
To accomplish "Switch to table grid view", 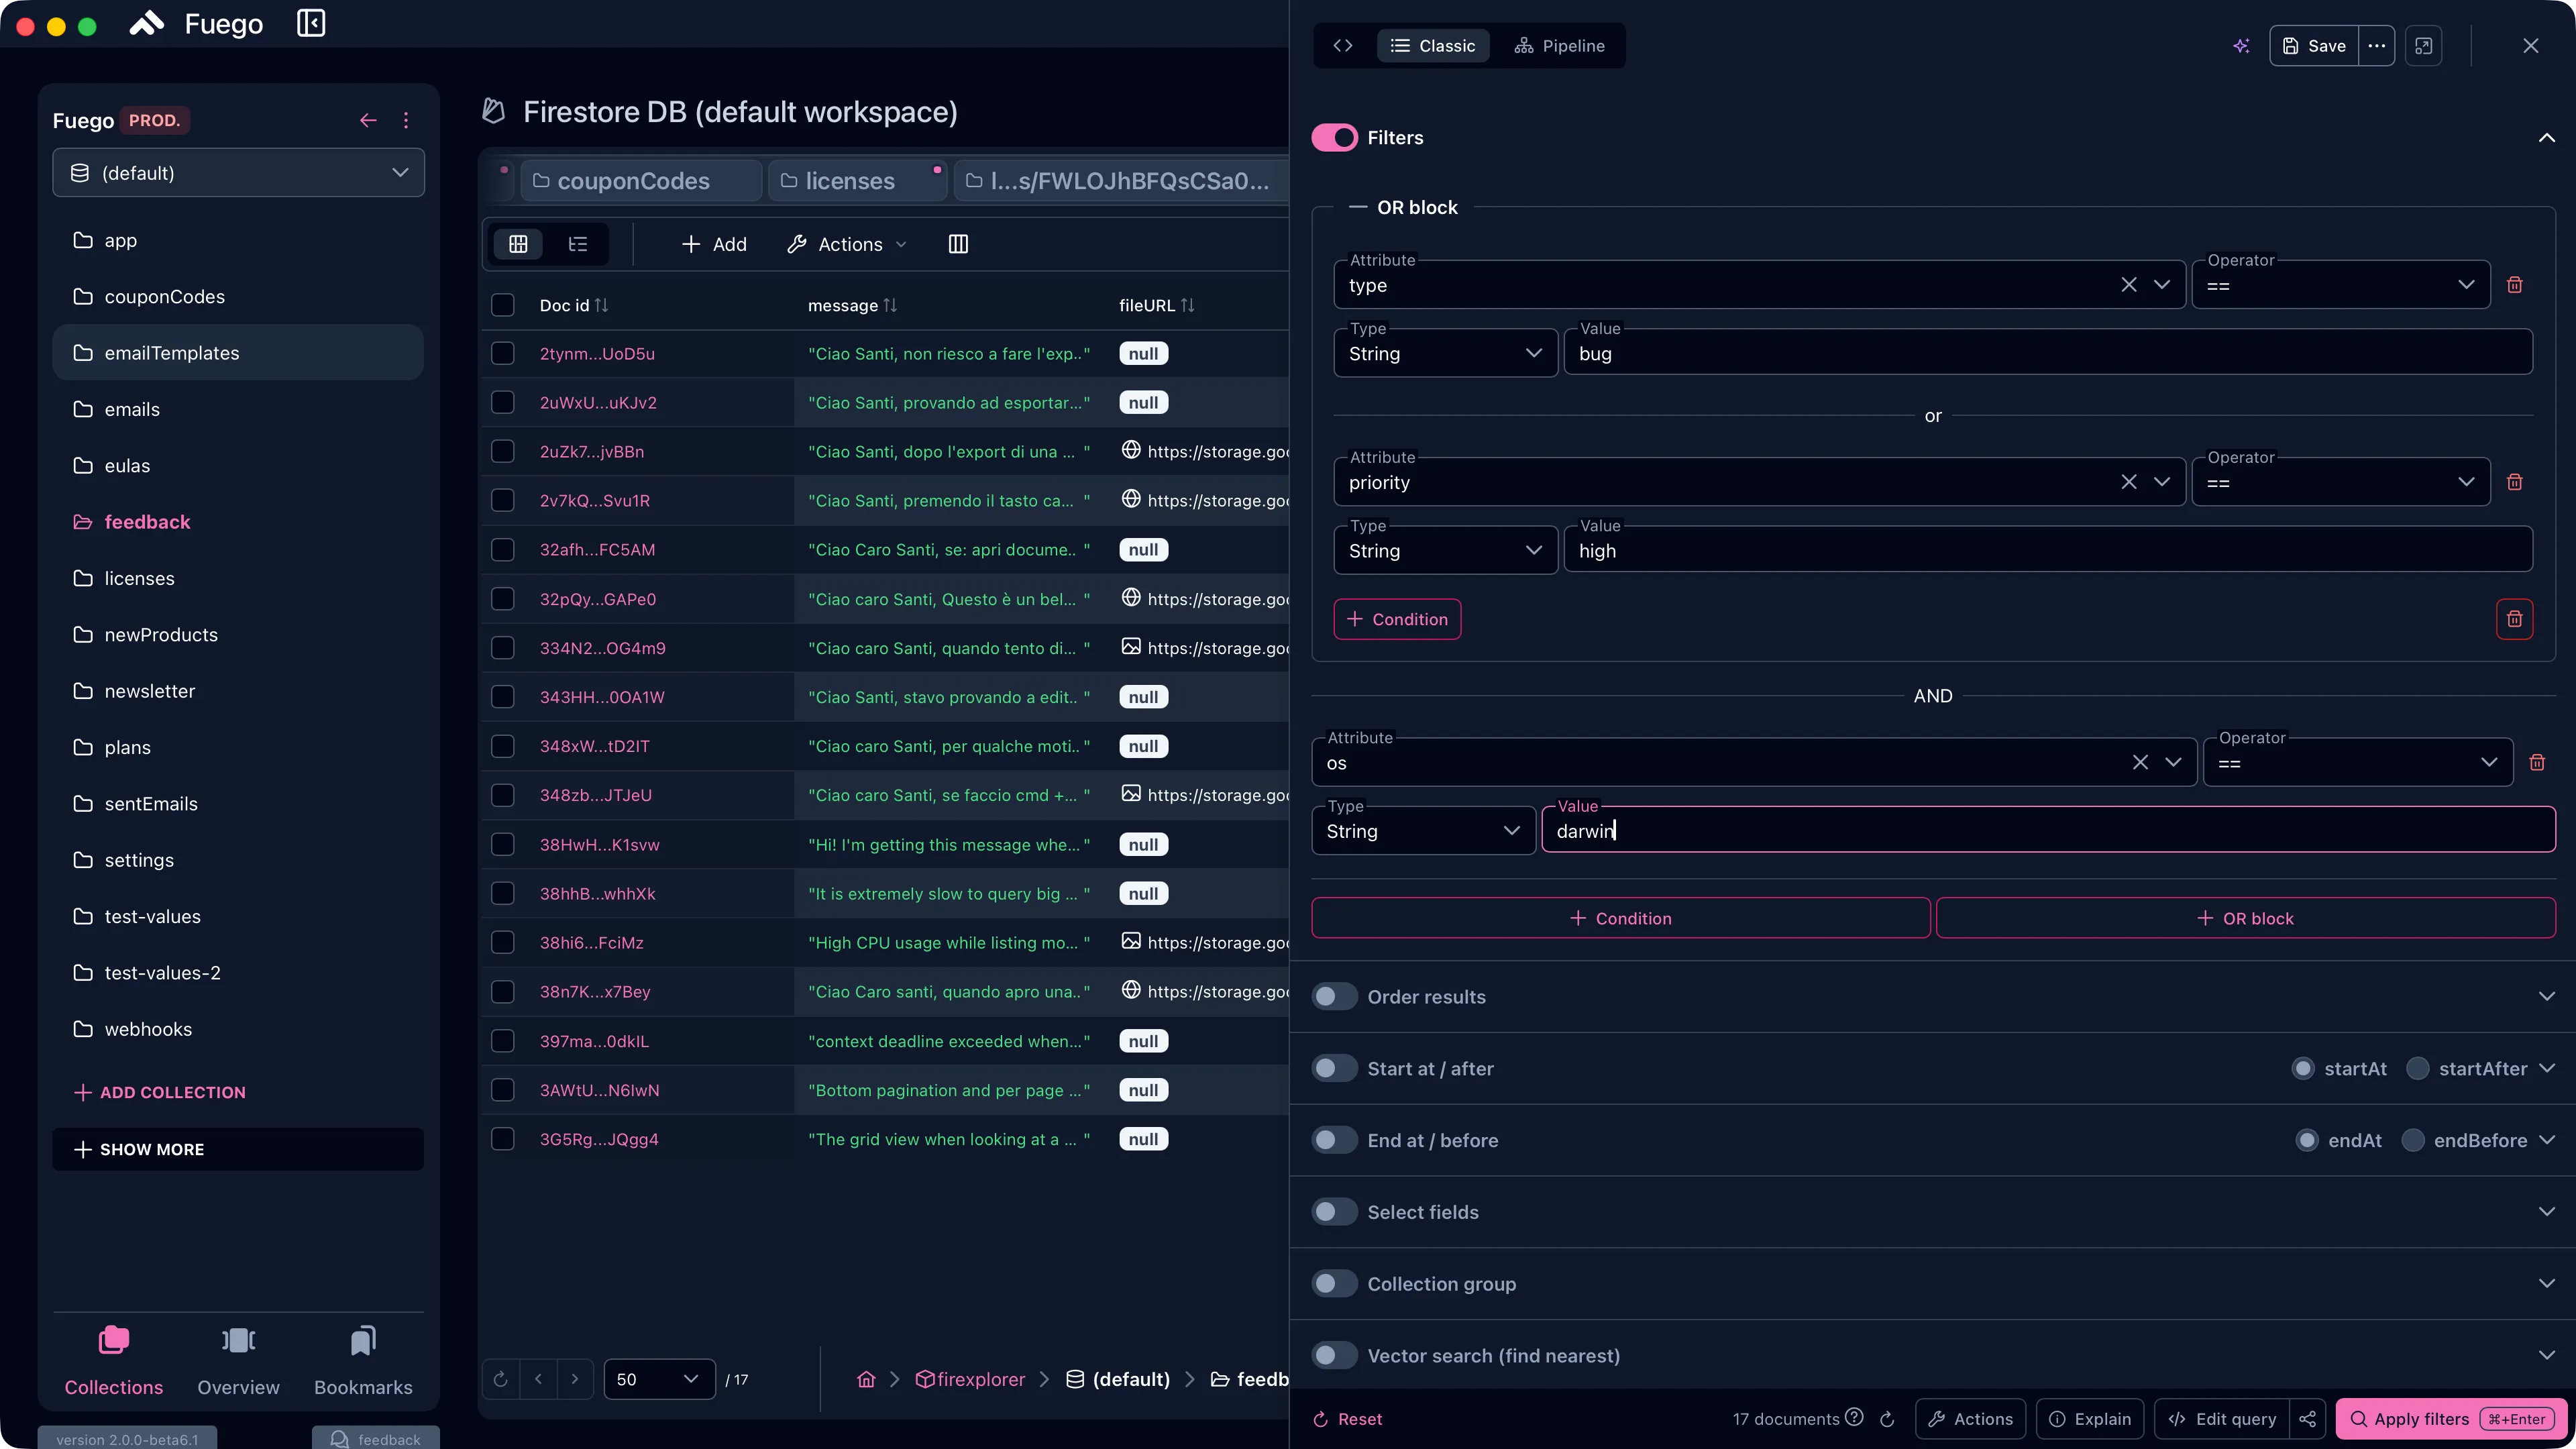I will click(x=518, y=244).
